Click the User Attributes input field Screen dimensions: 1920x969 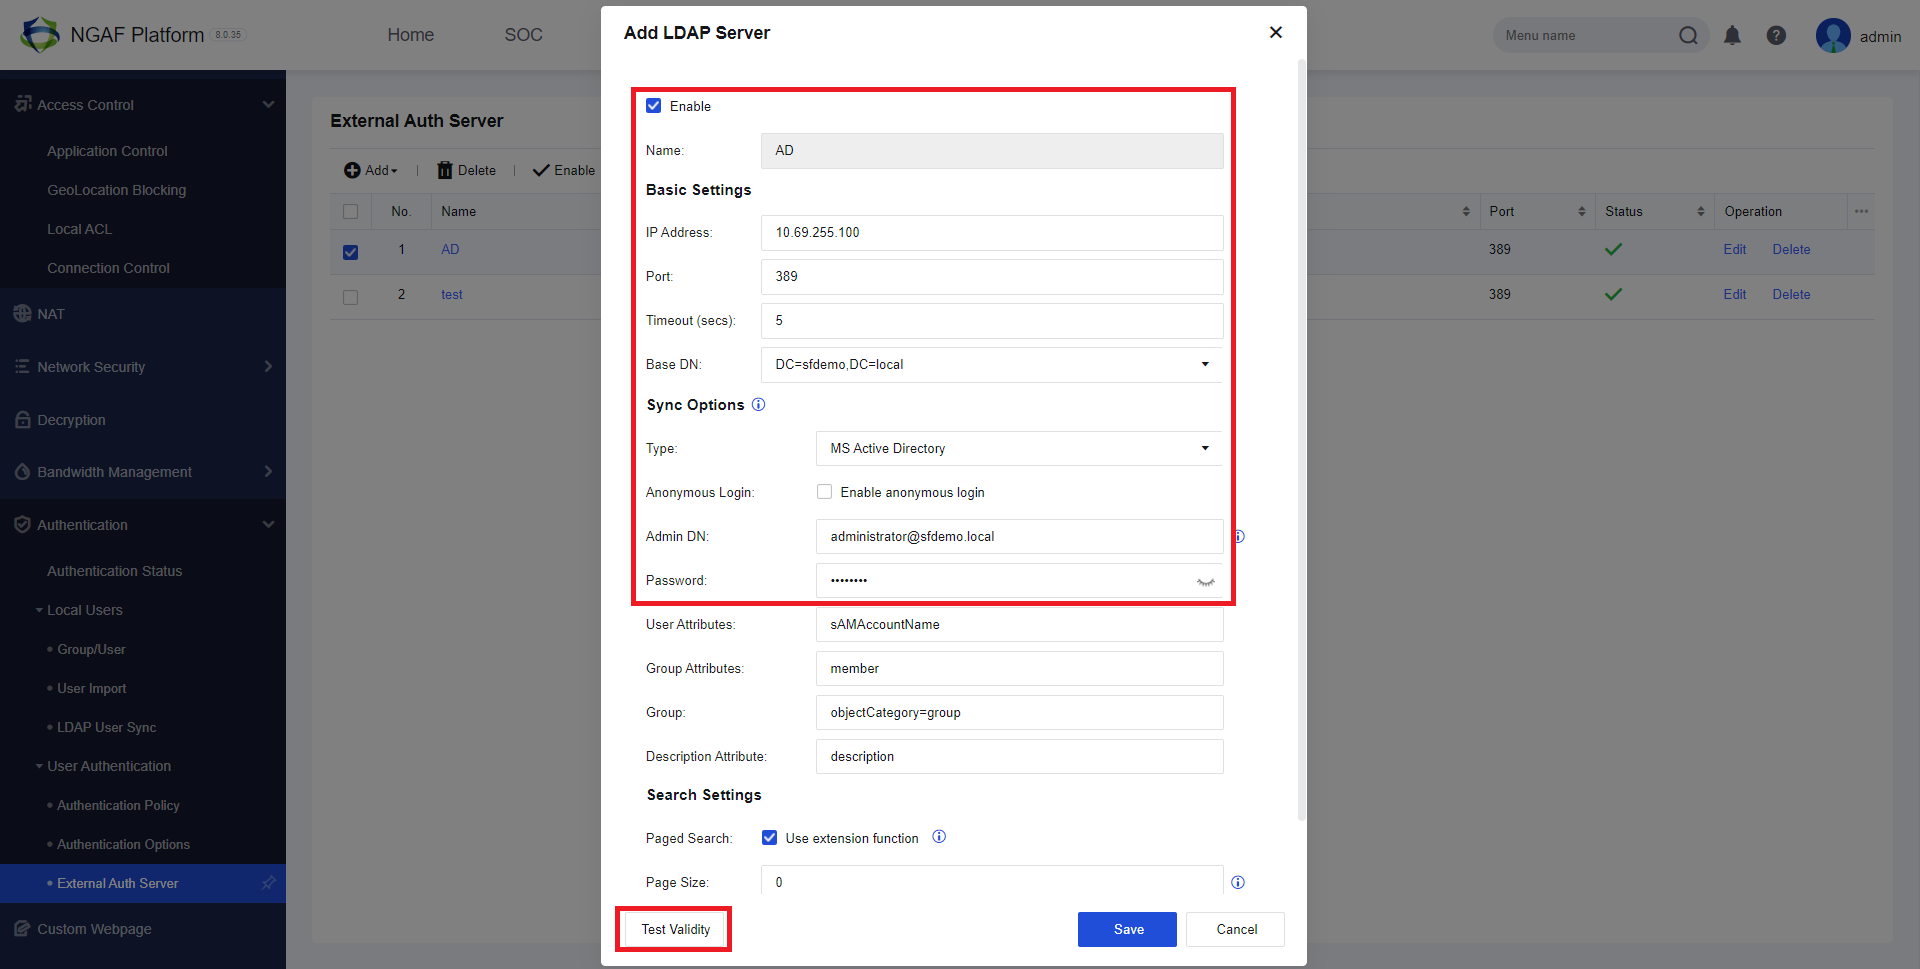tap(1019, 624)
